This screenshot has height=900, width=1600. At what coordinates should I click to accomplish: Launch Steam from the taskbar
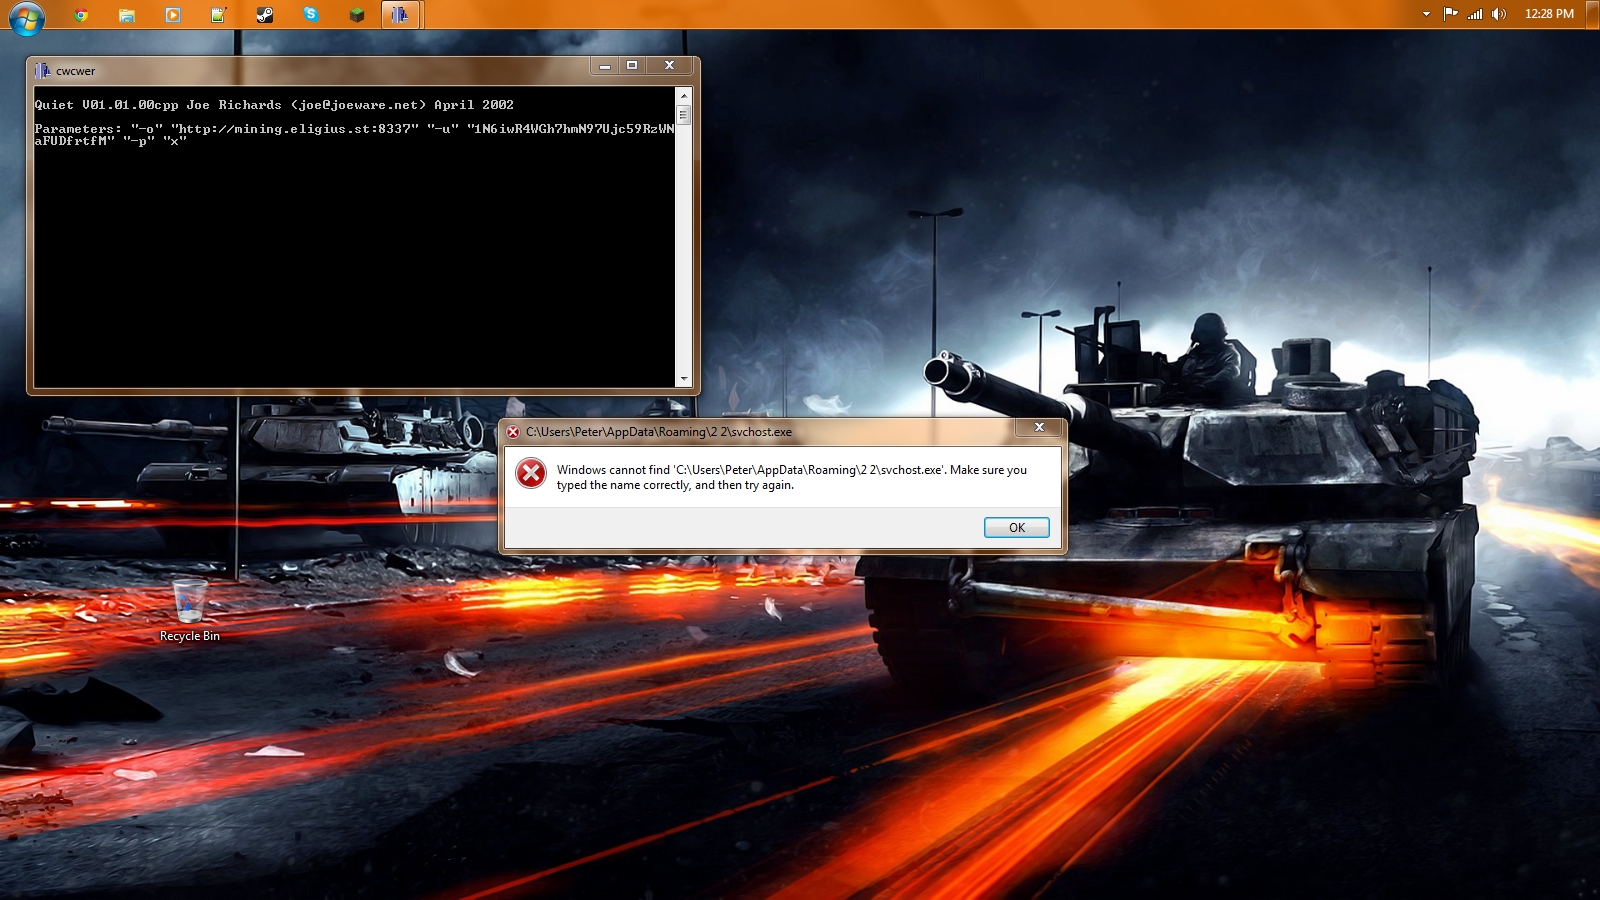pyautogui.click(x=265, y=15)
